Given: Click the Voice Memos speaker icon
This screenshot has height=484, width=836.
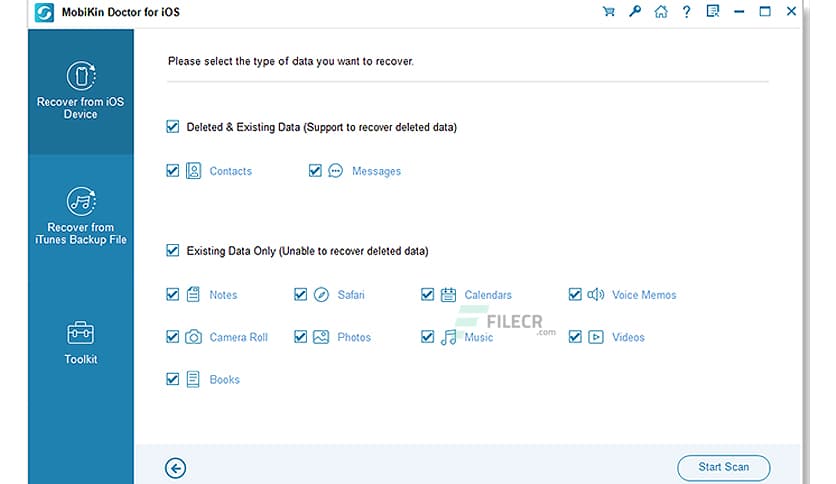Looking at the screenshot, I should click(596, 295).
